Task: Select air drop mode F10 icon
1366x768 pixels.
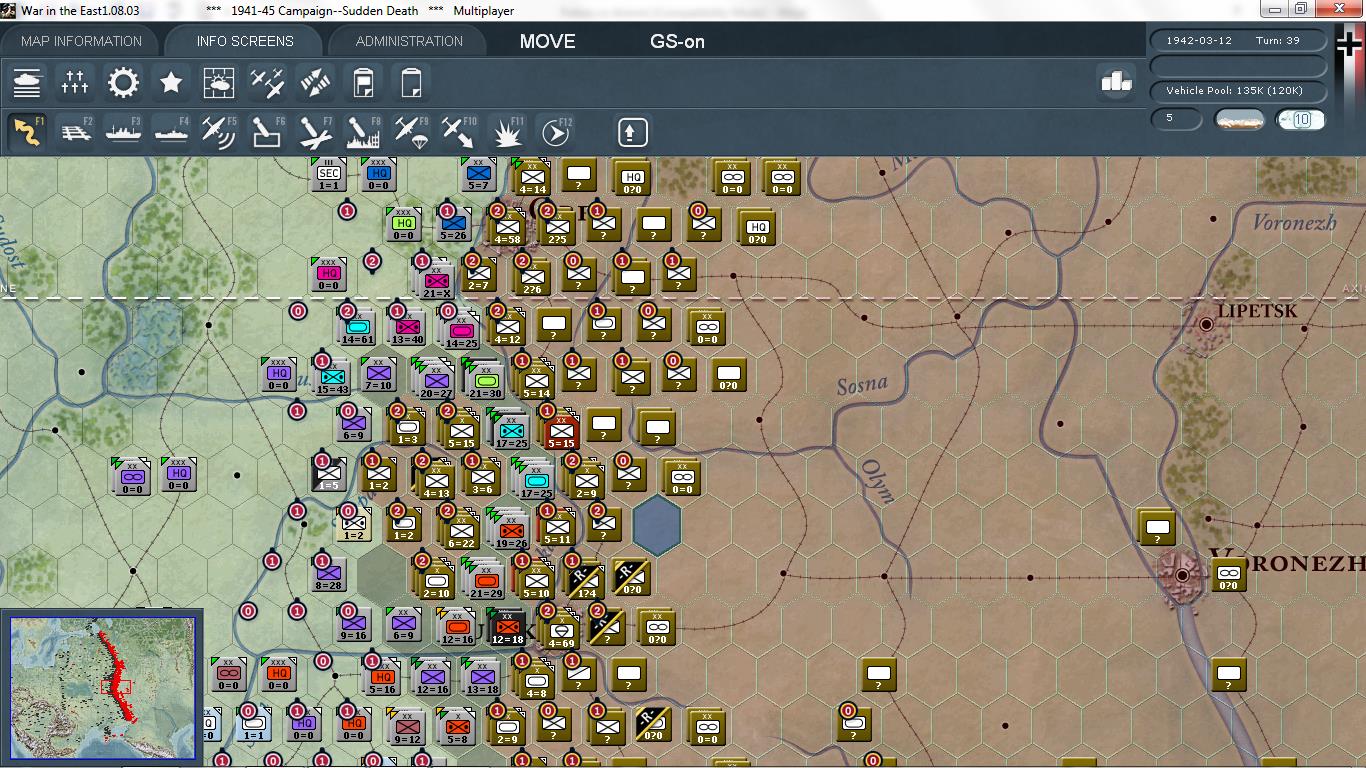Action: pos(459,131)
